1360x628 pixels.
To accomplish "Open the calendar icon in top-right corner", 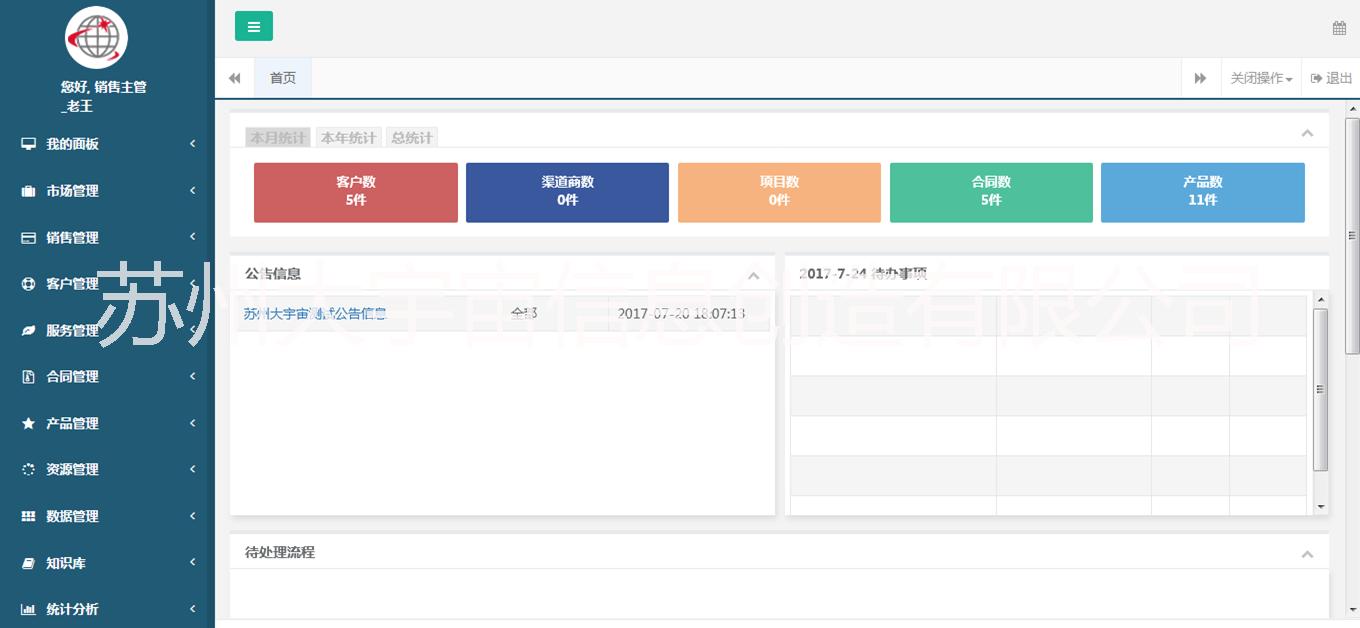I will point(1339,28).
